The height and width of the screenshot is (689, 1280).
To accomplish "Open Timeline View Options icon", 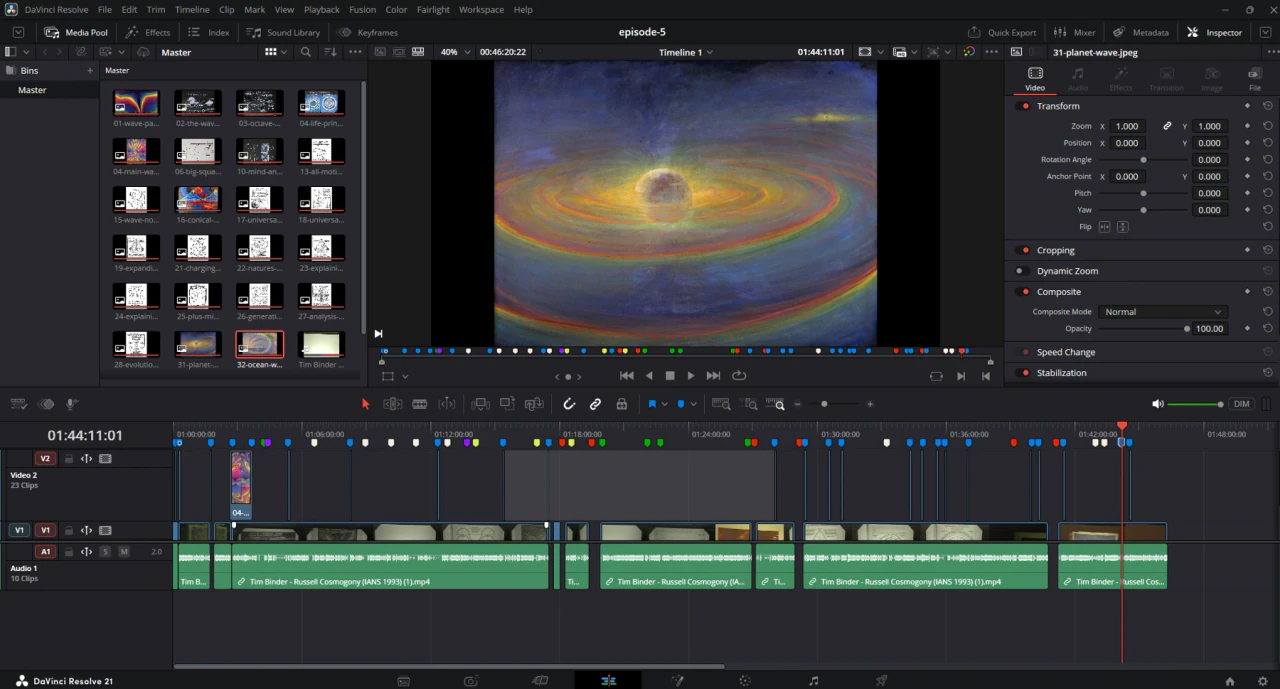I will pyautogui.click(x=18, y=404).
